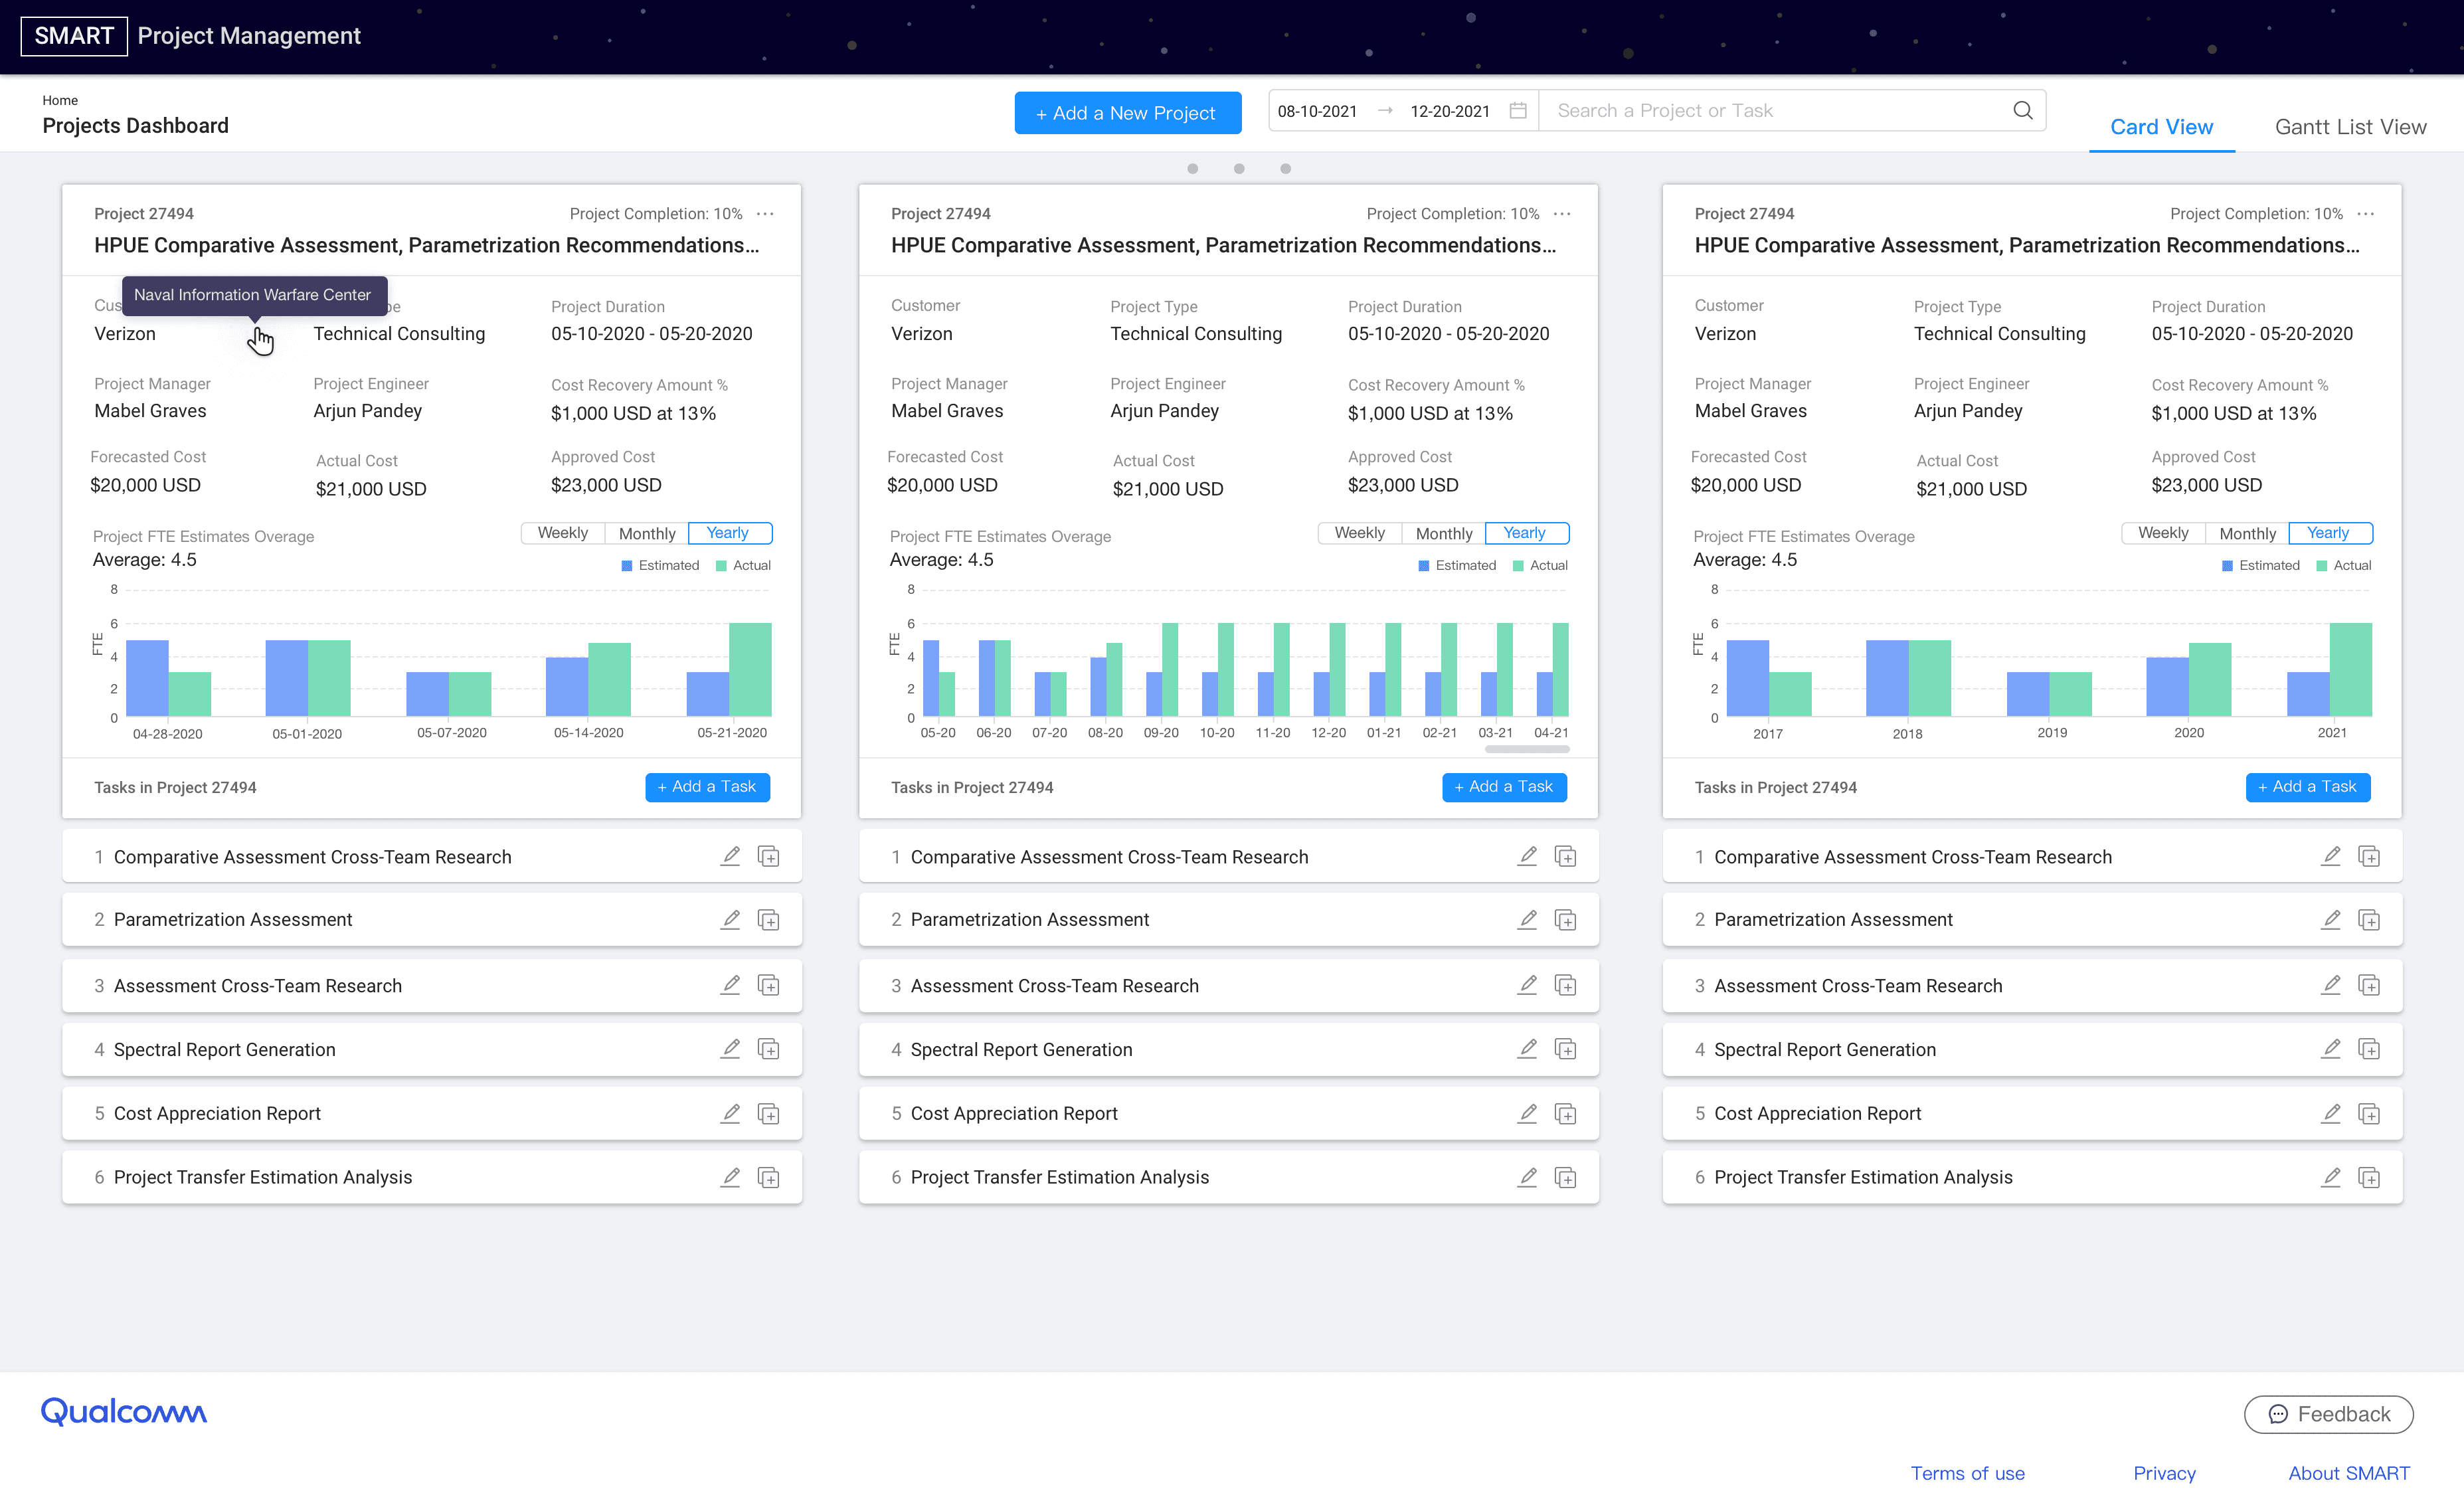This screenshot has height=1505, width=2464.
Task: Switch to Gantt List View tab
Action: point(2350,127)
